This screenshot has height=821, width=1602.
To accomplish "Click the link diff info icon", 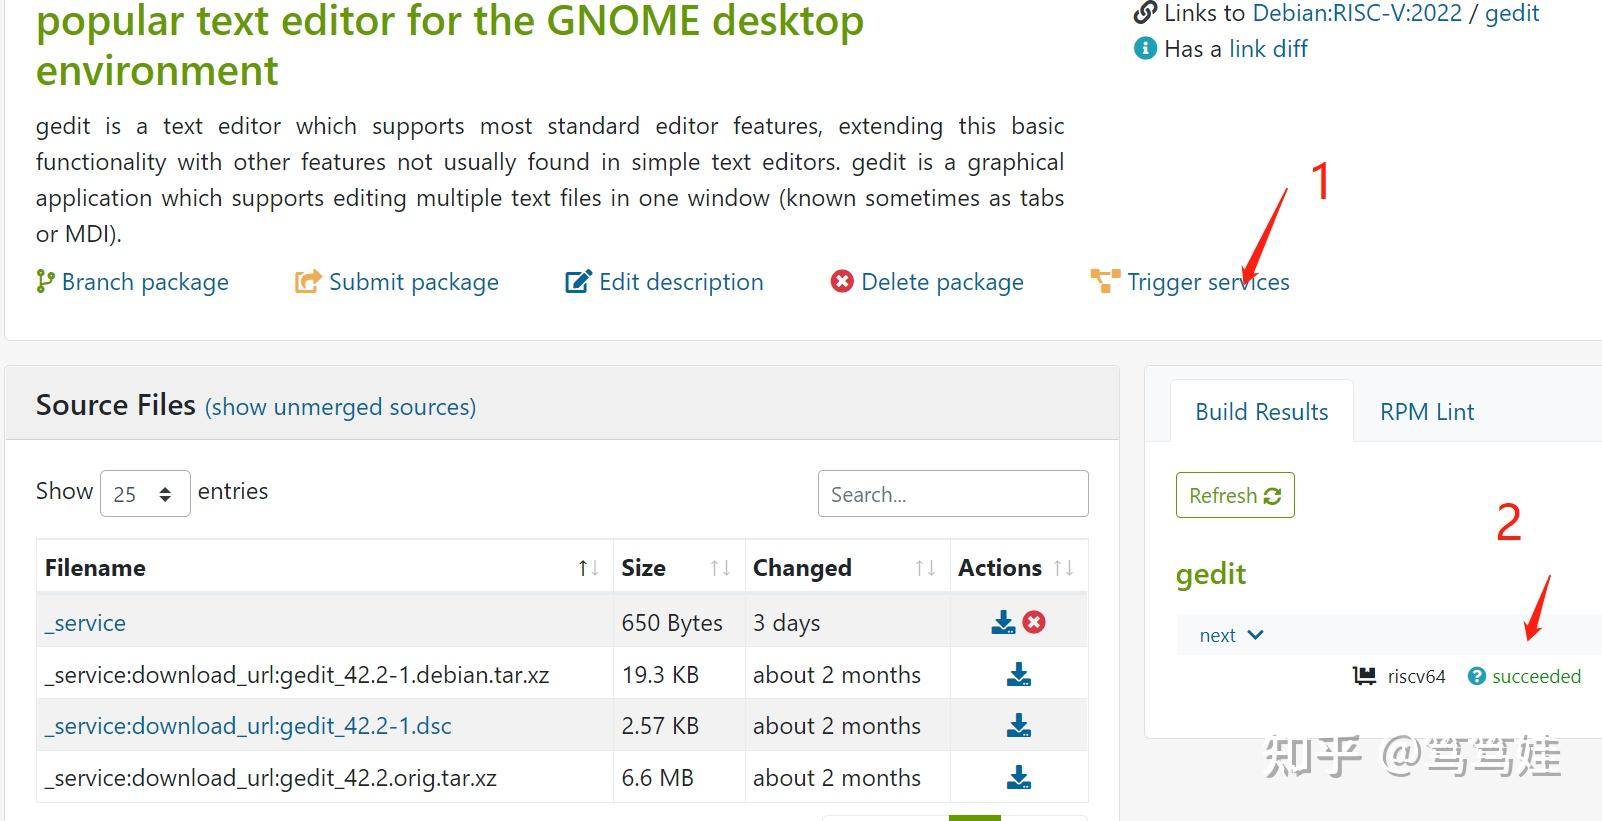I will (1145, 48).
